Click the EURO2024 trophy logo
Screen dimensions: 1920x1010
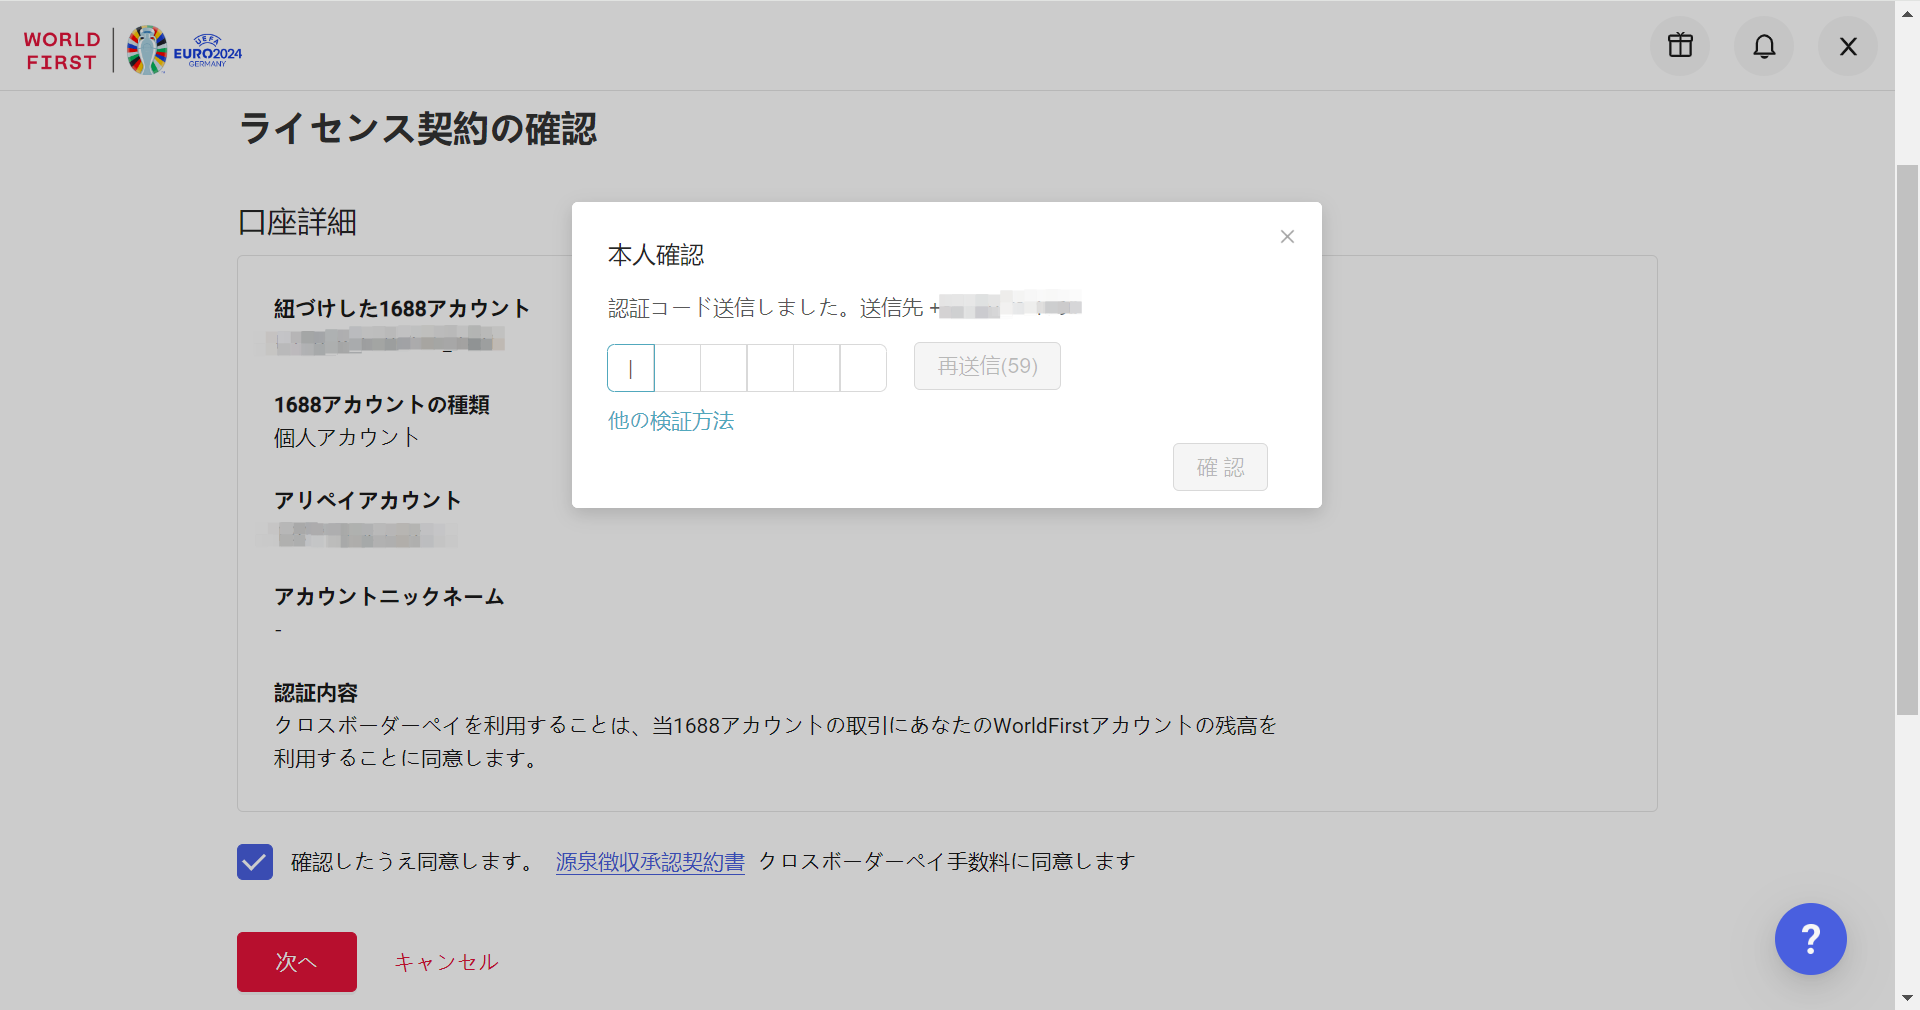pos(184,50)
